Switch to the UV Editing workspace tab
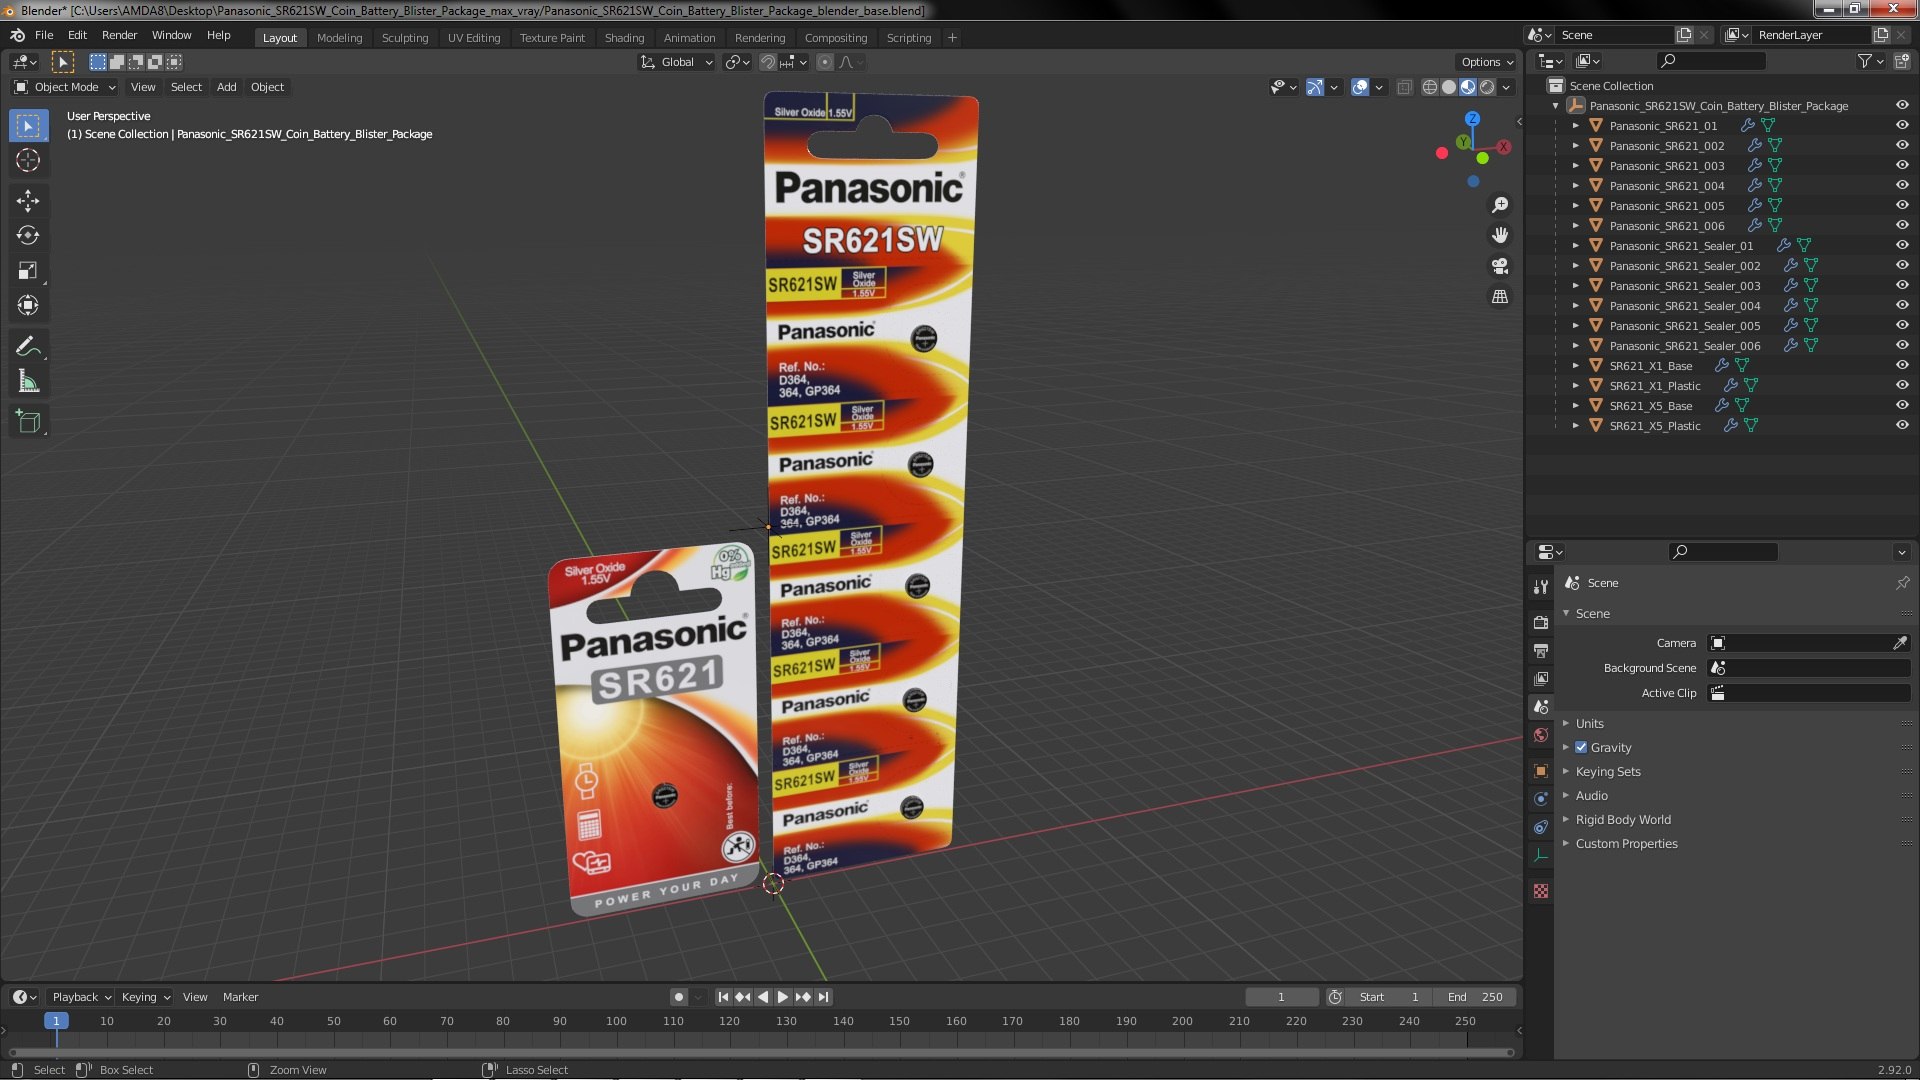Screen dimensions: 1920x1080 pyautogui.click(x=474, y=38)
